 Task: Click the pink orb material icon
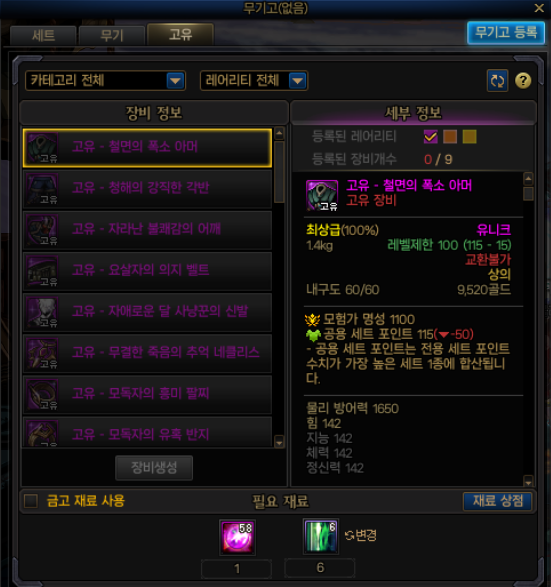[x=237, y=537]
